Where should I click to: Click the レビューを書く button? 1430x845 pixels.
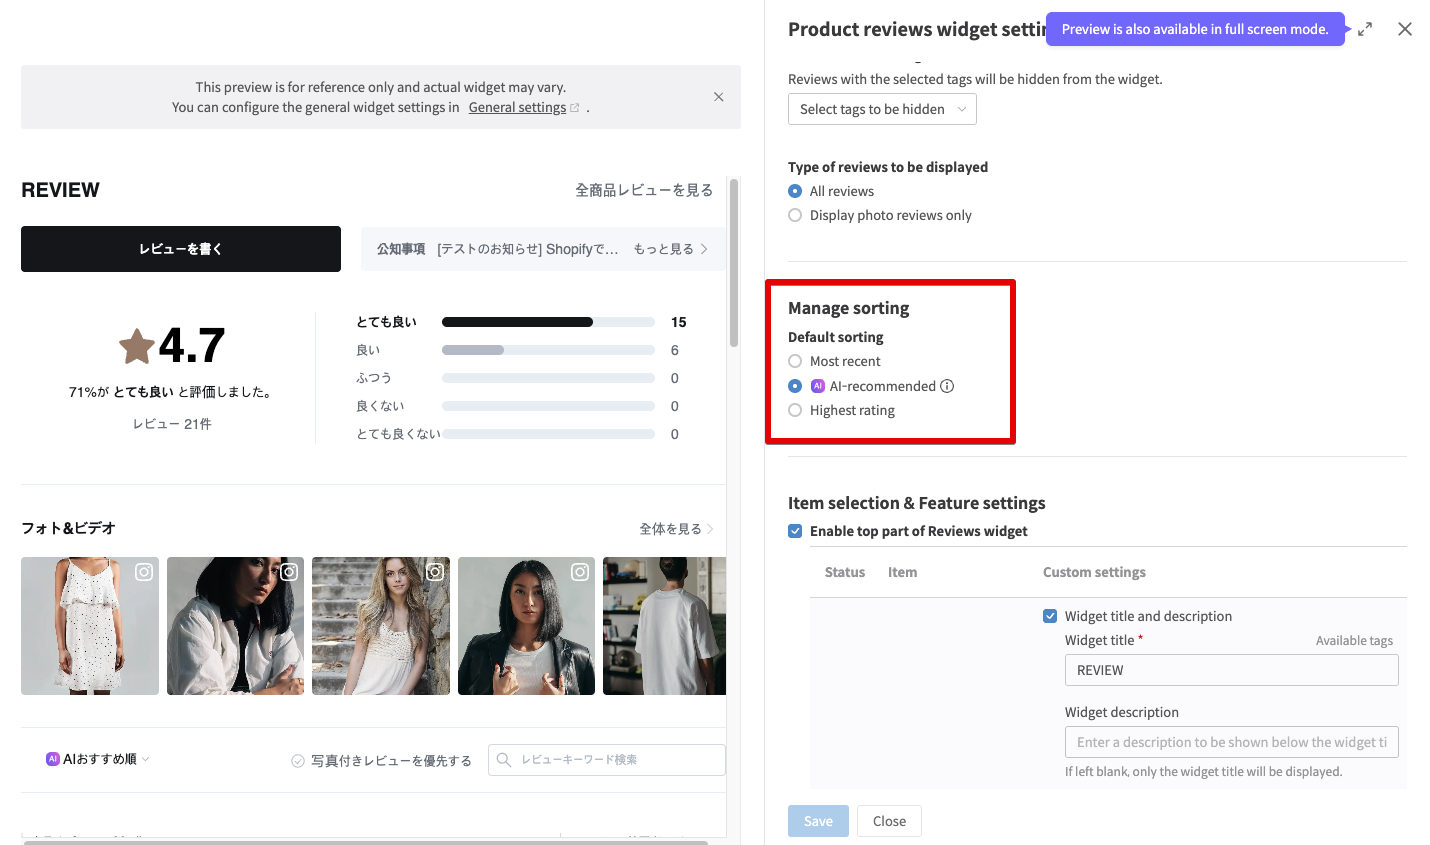tap(181, 249)
